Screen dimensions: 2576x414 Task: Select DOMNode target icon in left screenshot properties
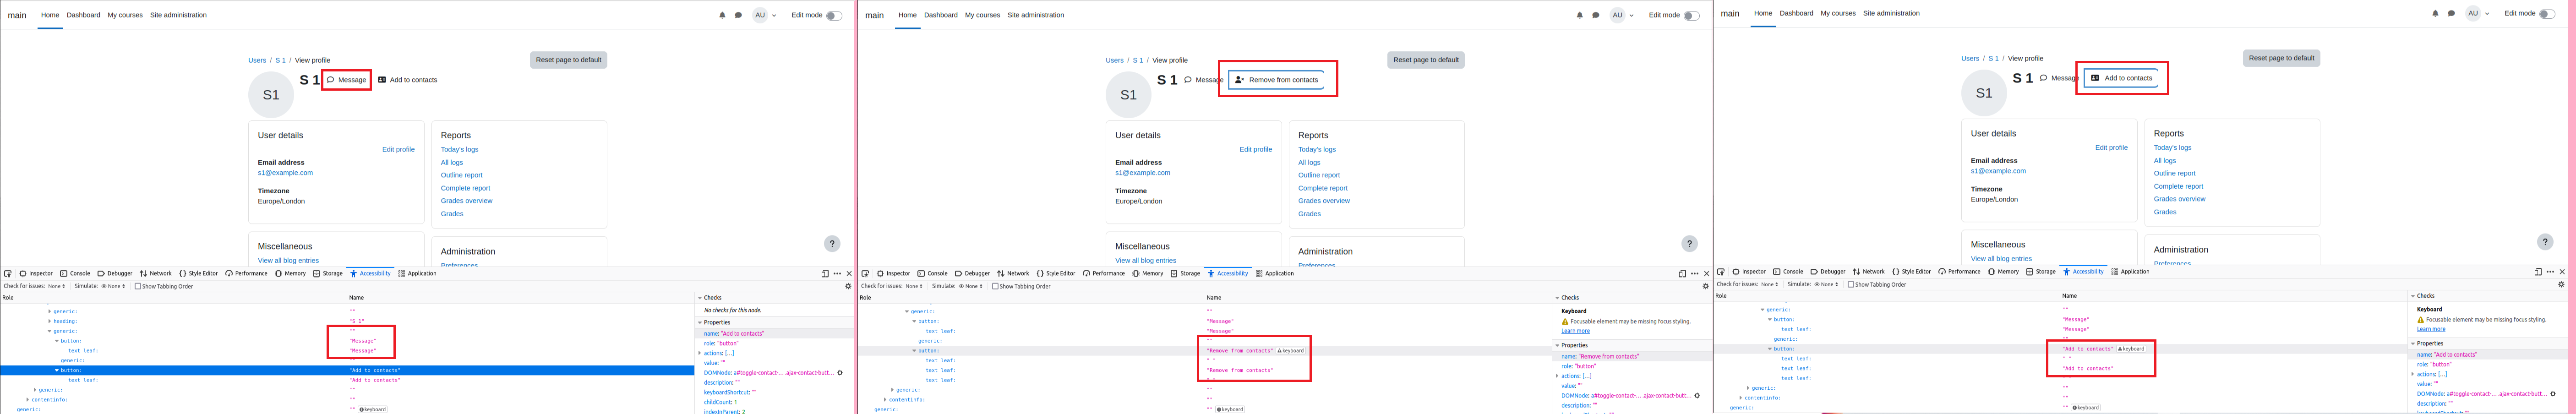coord(839,373)
